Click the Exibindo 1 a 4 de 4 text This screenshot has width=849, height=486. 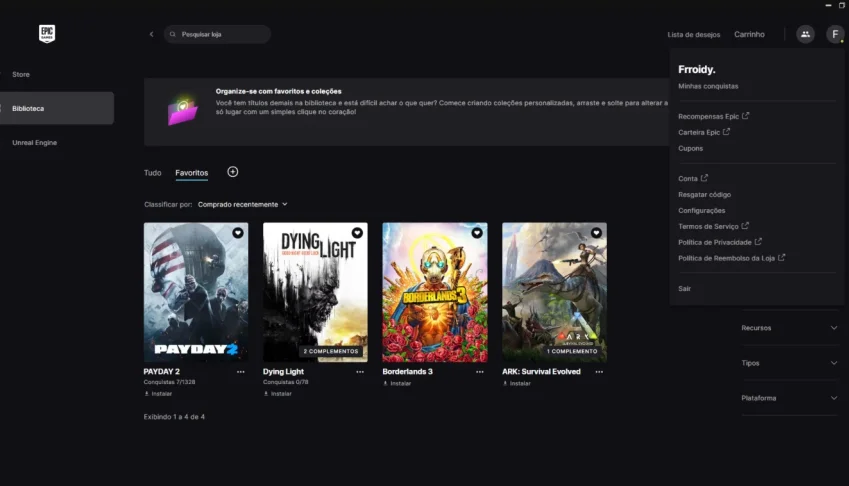tap(174, 417)
